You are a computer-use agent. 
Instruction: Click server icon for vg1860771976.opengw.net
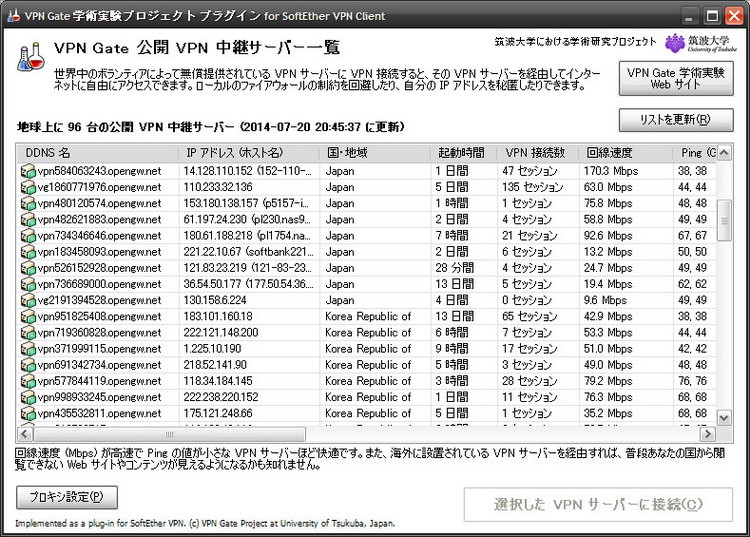pos(28,187)
